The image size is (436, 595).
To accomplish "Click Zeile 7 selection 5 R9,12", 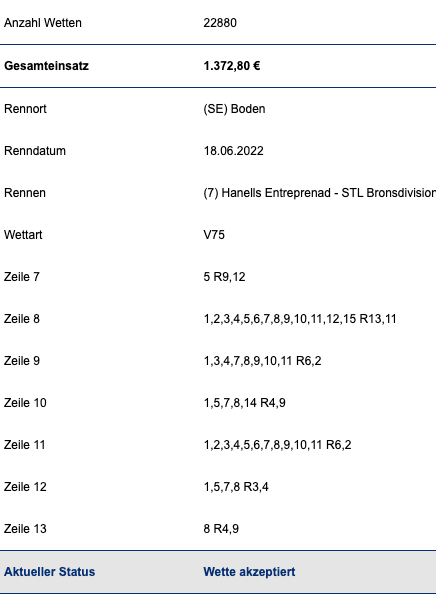I will pos(224,277).
